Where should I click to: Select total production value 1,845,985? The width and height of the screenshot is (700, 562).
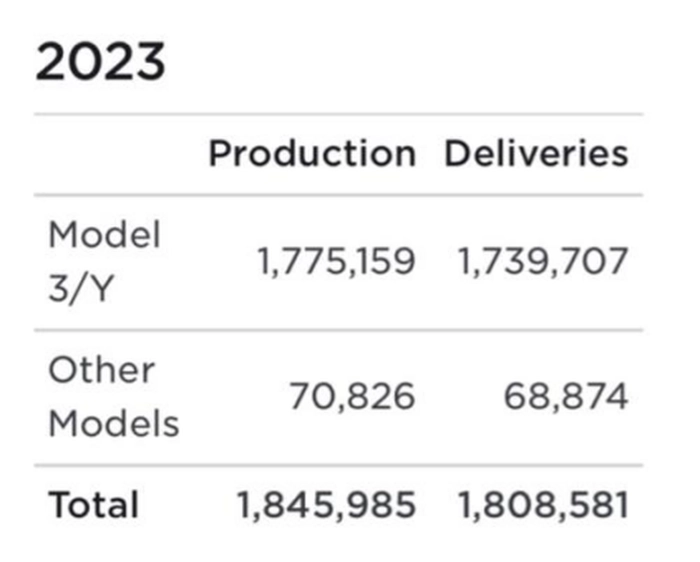(x=325, y=505)
